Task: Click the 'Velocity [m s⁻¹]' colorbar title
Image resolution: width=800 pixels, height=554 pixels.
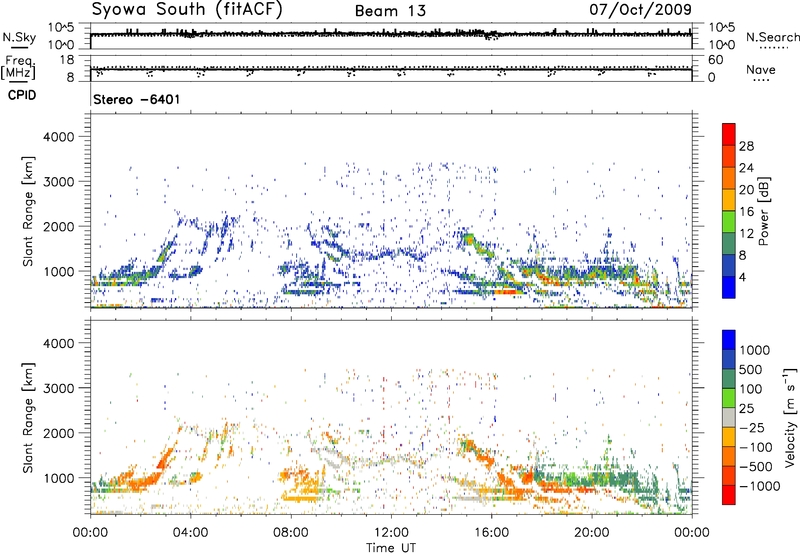Action: tap(790, 417)
